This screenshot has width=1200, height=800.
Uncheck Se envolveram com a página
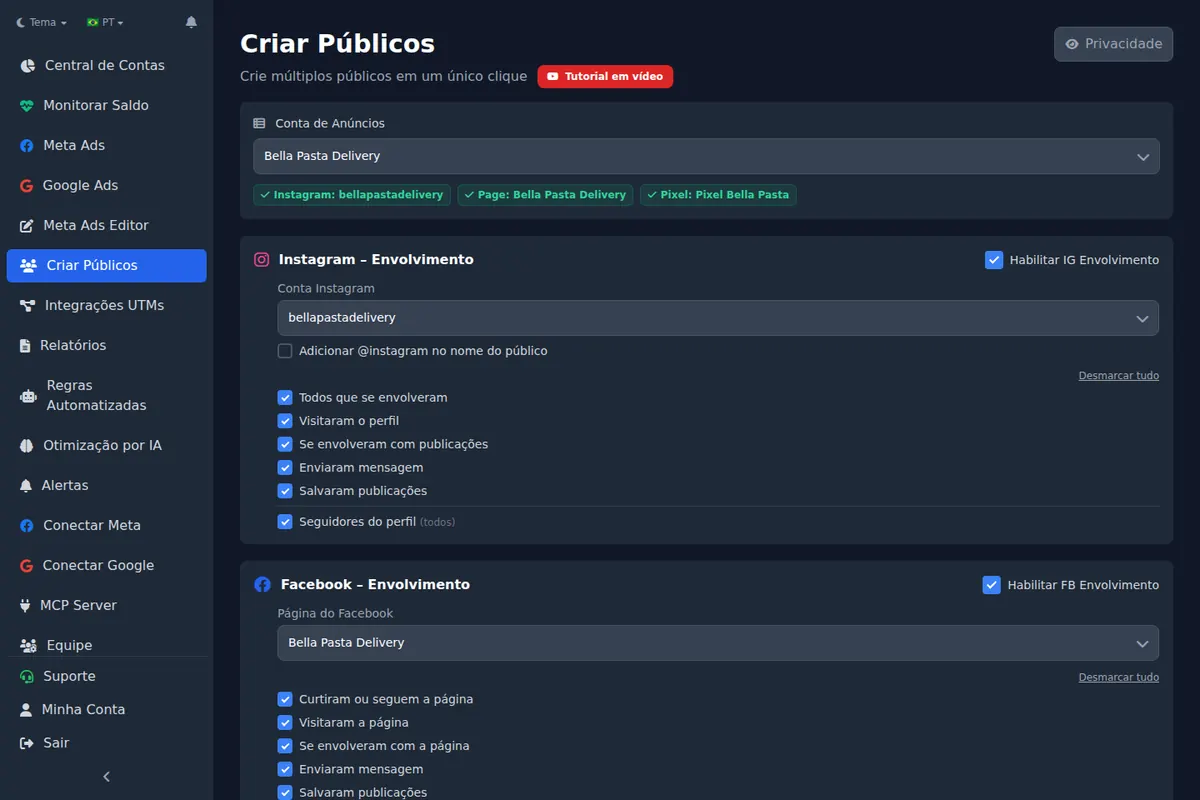tap(285, 746)
